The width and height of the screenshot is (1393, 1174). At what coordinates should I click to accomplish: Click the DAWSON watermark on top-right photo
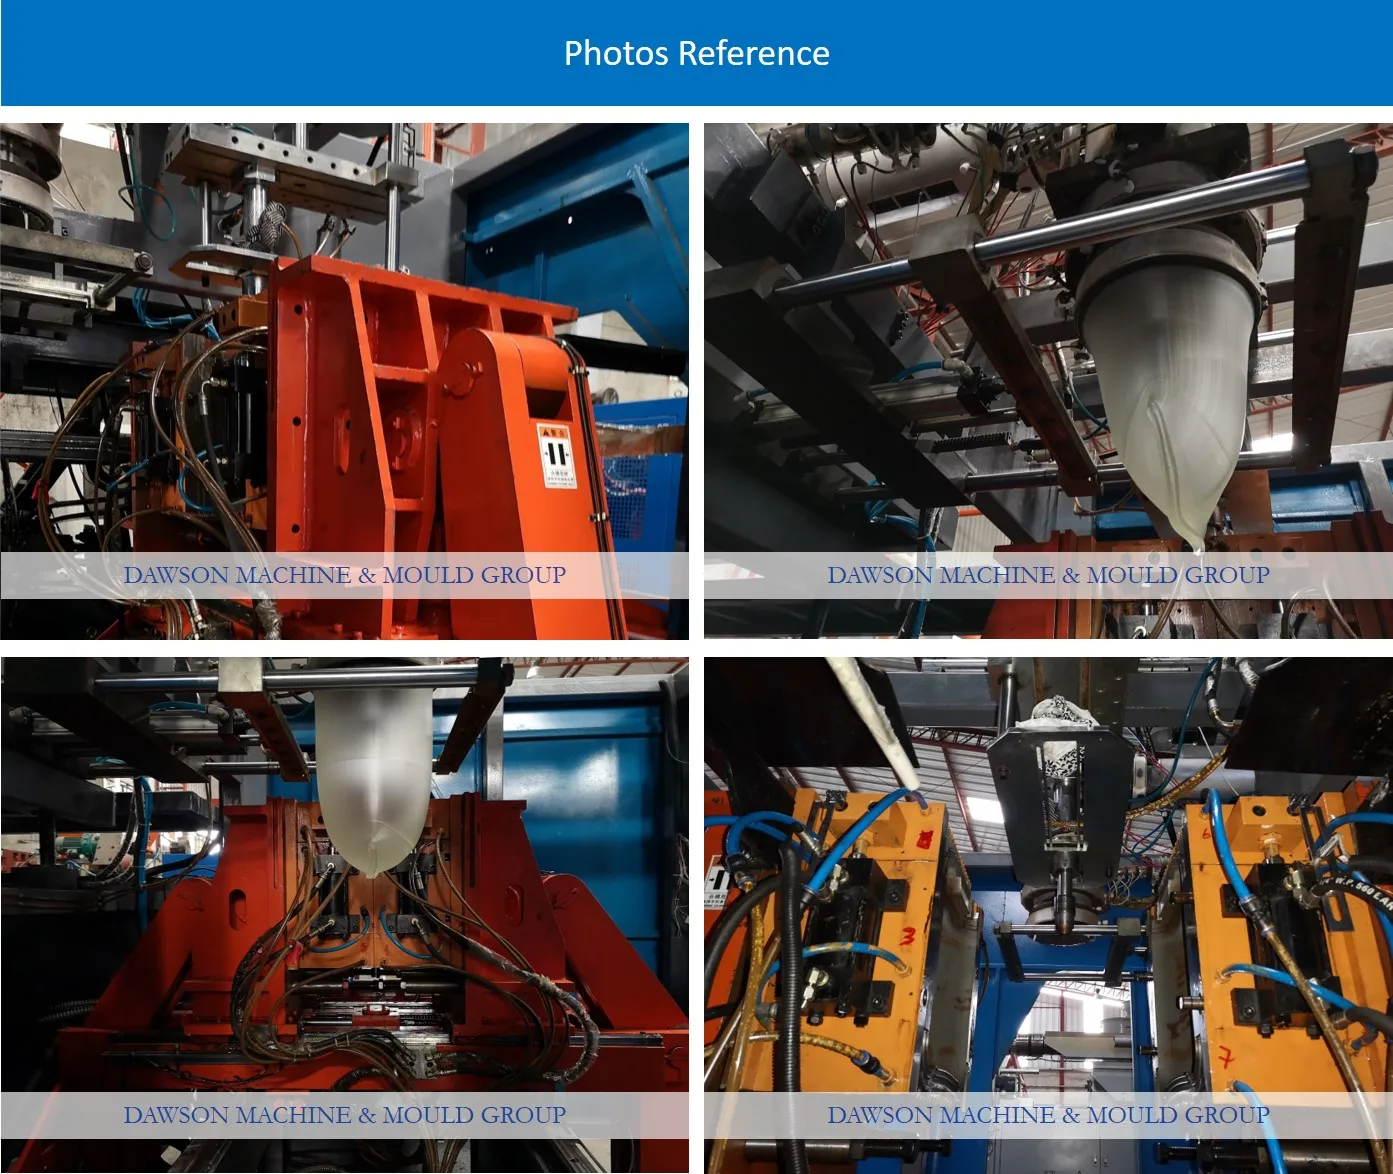pos(1048,575)
